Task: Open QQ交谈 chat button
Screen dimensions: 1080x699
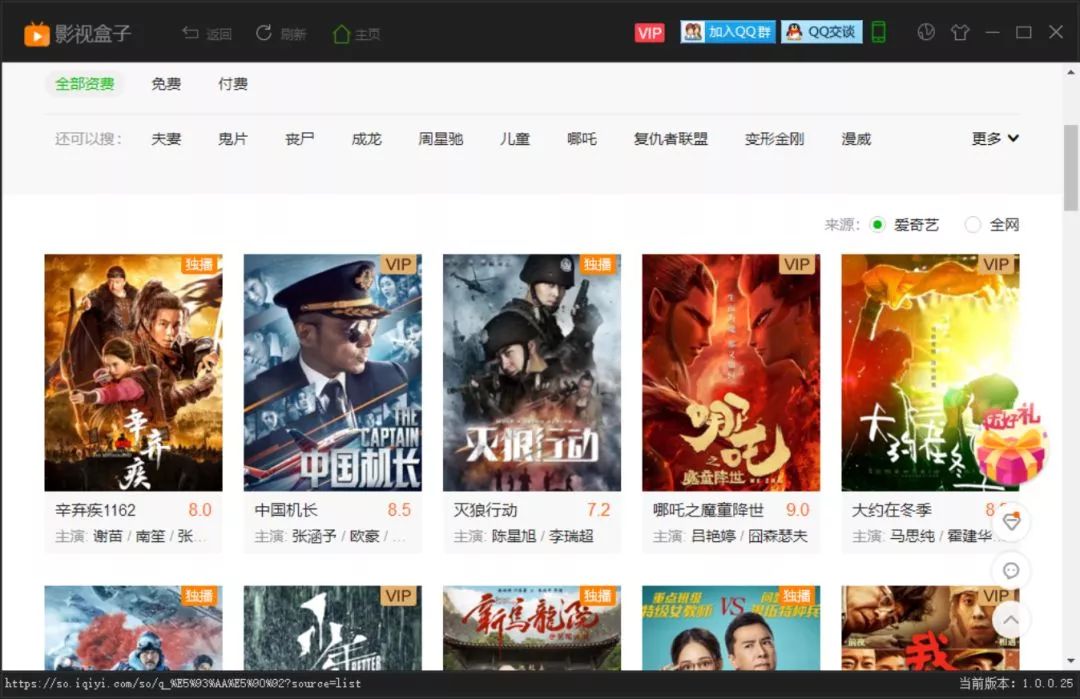Action: click(822, 32)
